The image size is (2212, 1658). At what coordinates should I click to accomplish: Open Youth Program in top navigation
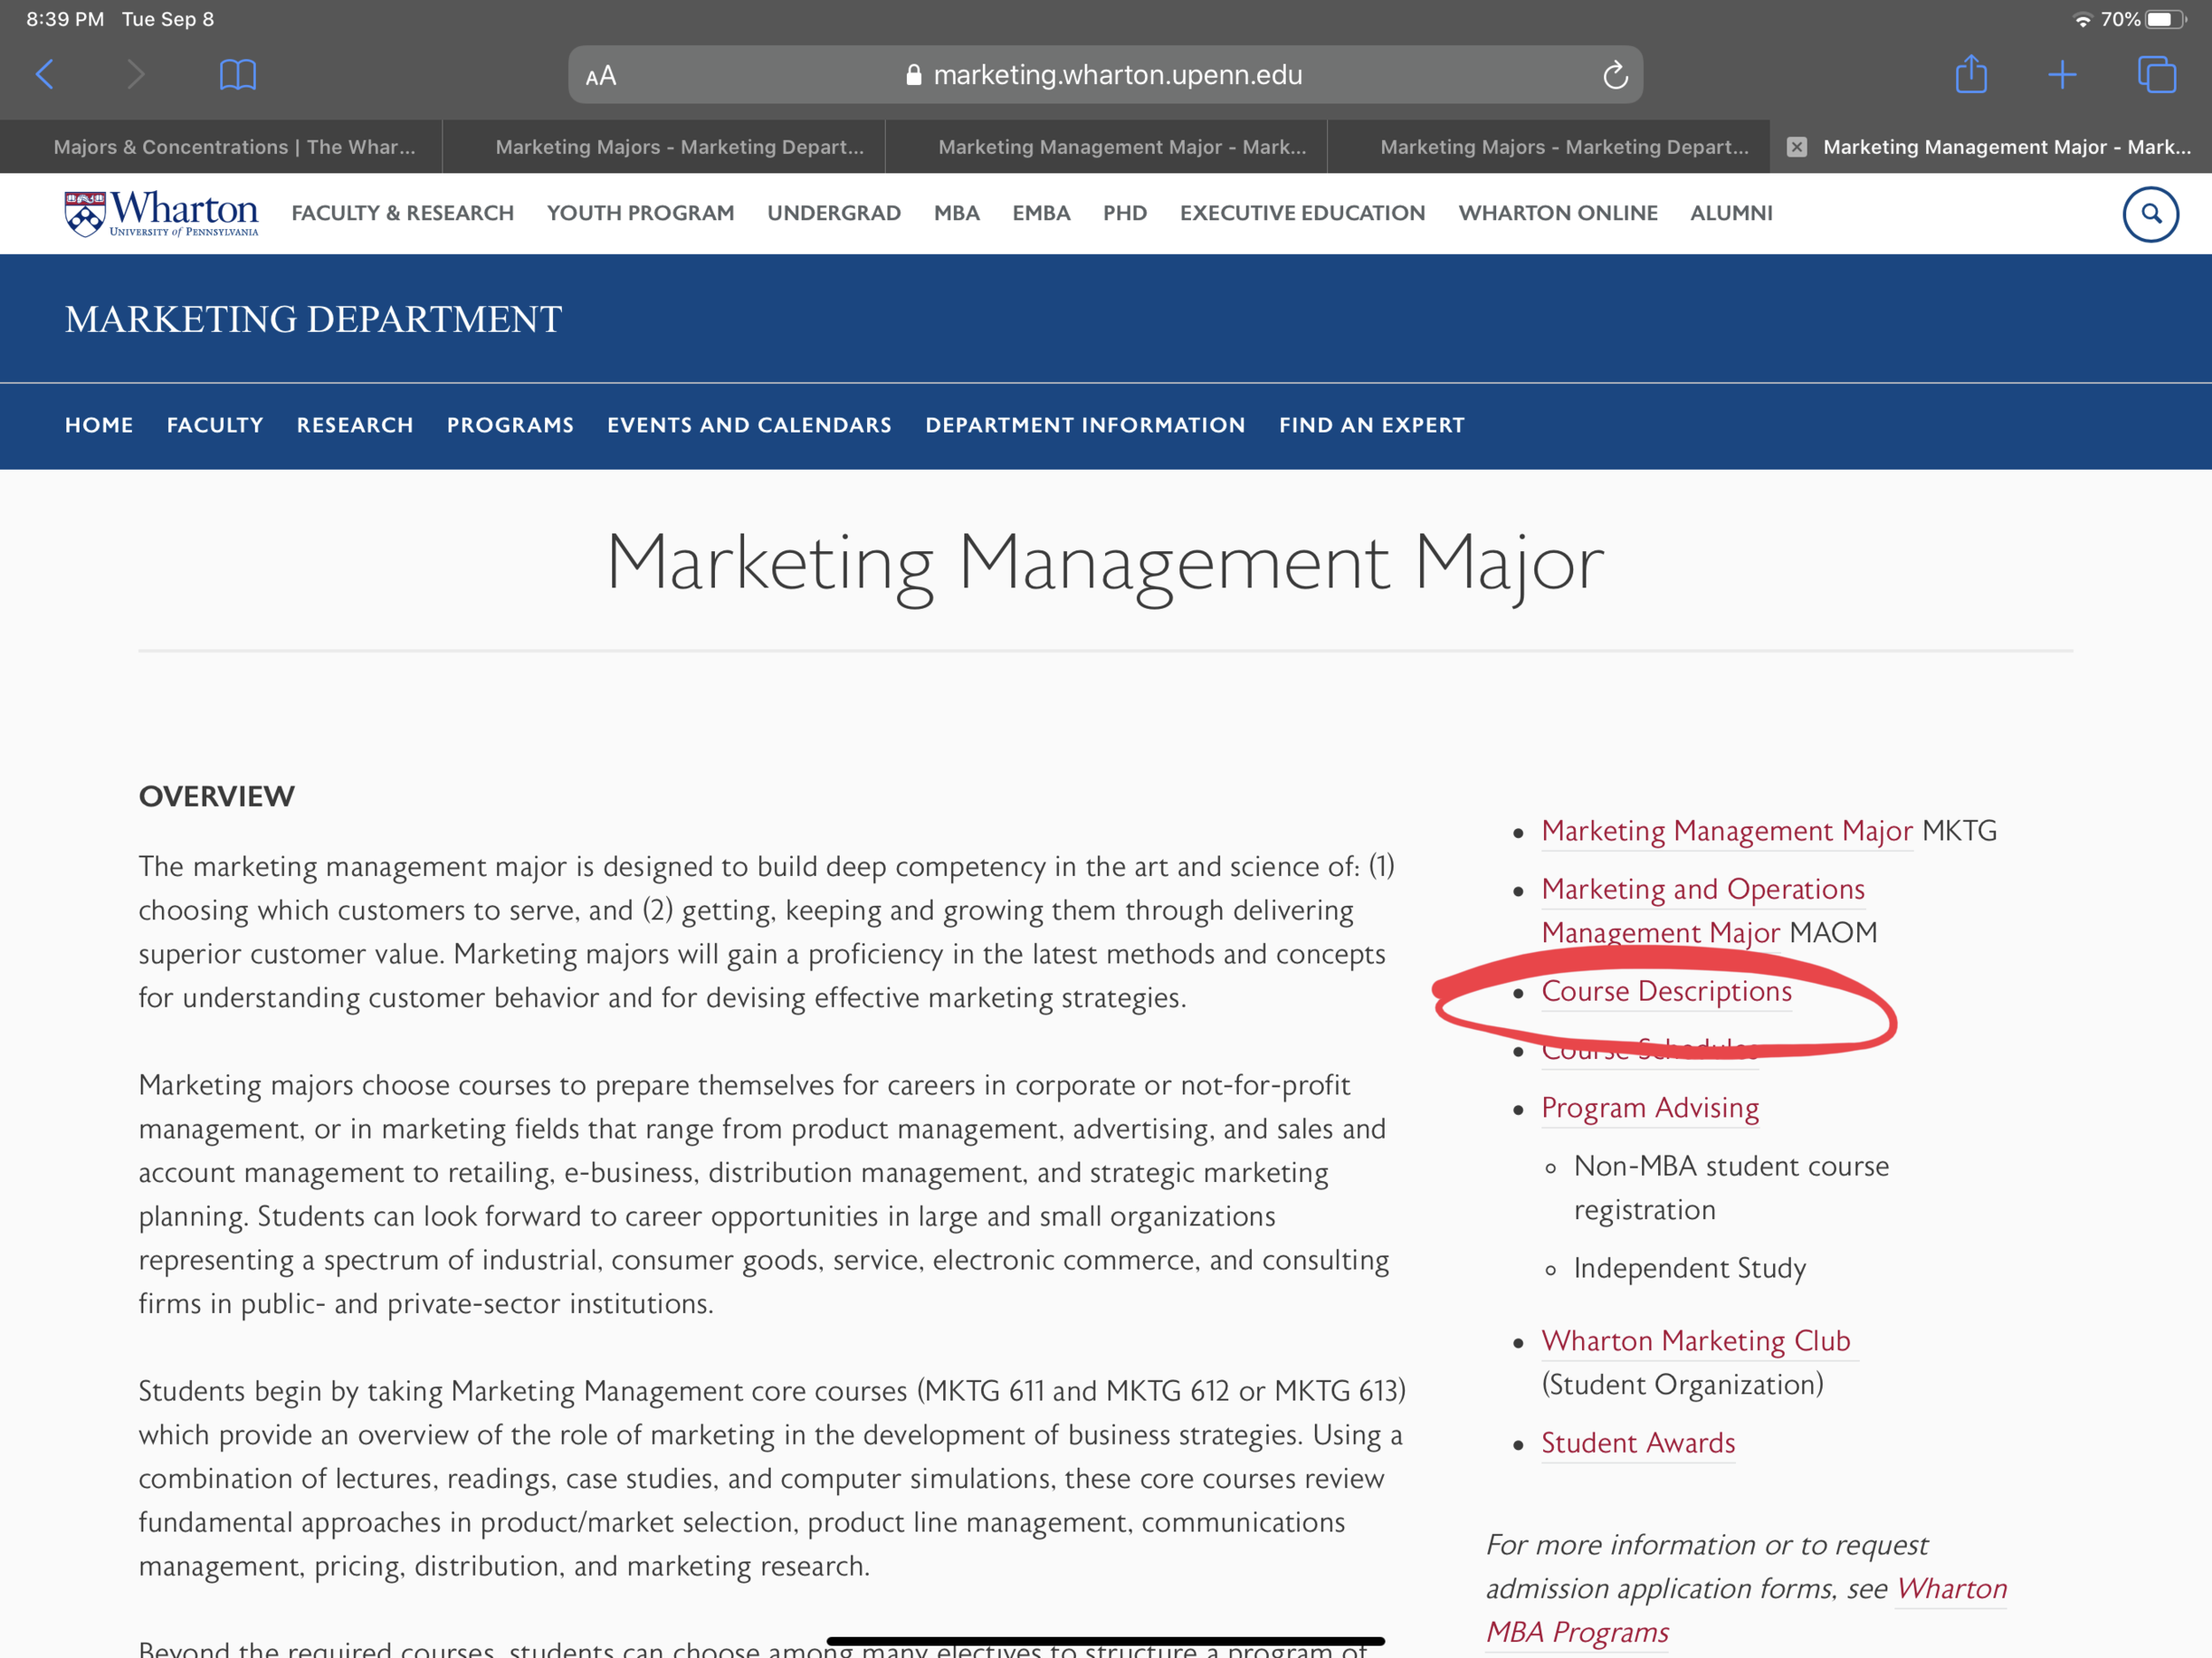coord(641,213)
